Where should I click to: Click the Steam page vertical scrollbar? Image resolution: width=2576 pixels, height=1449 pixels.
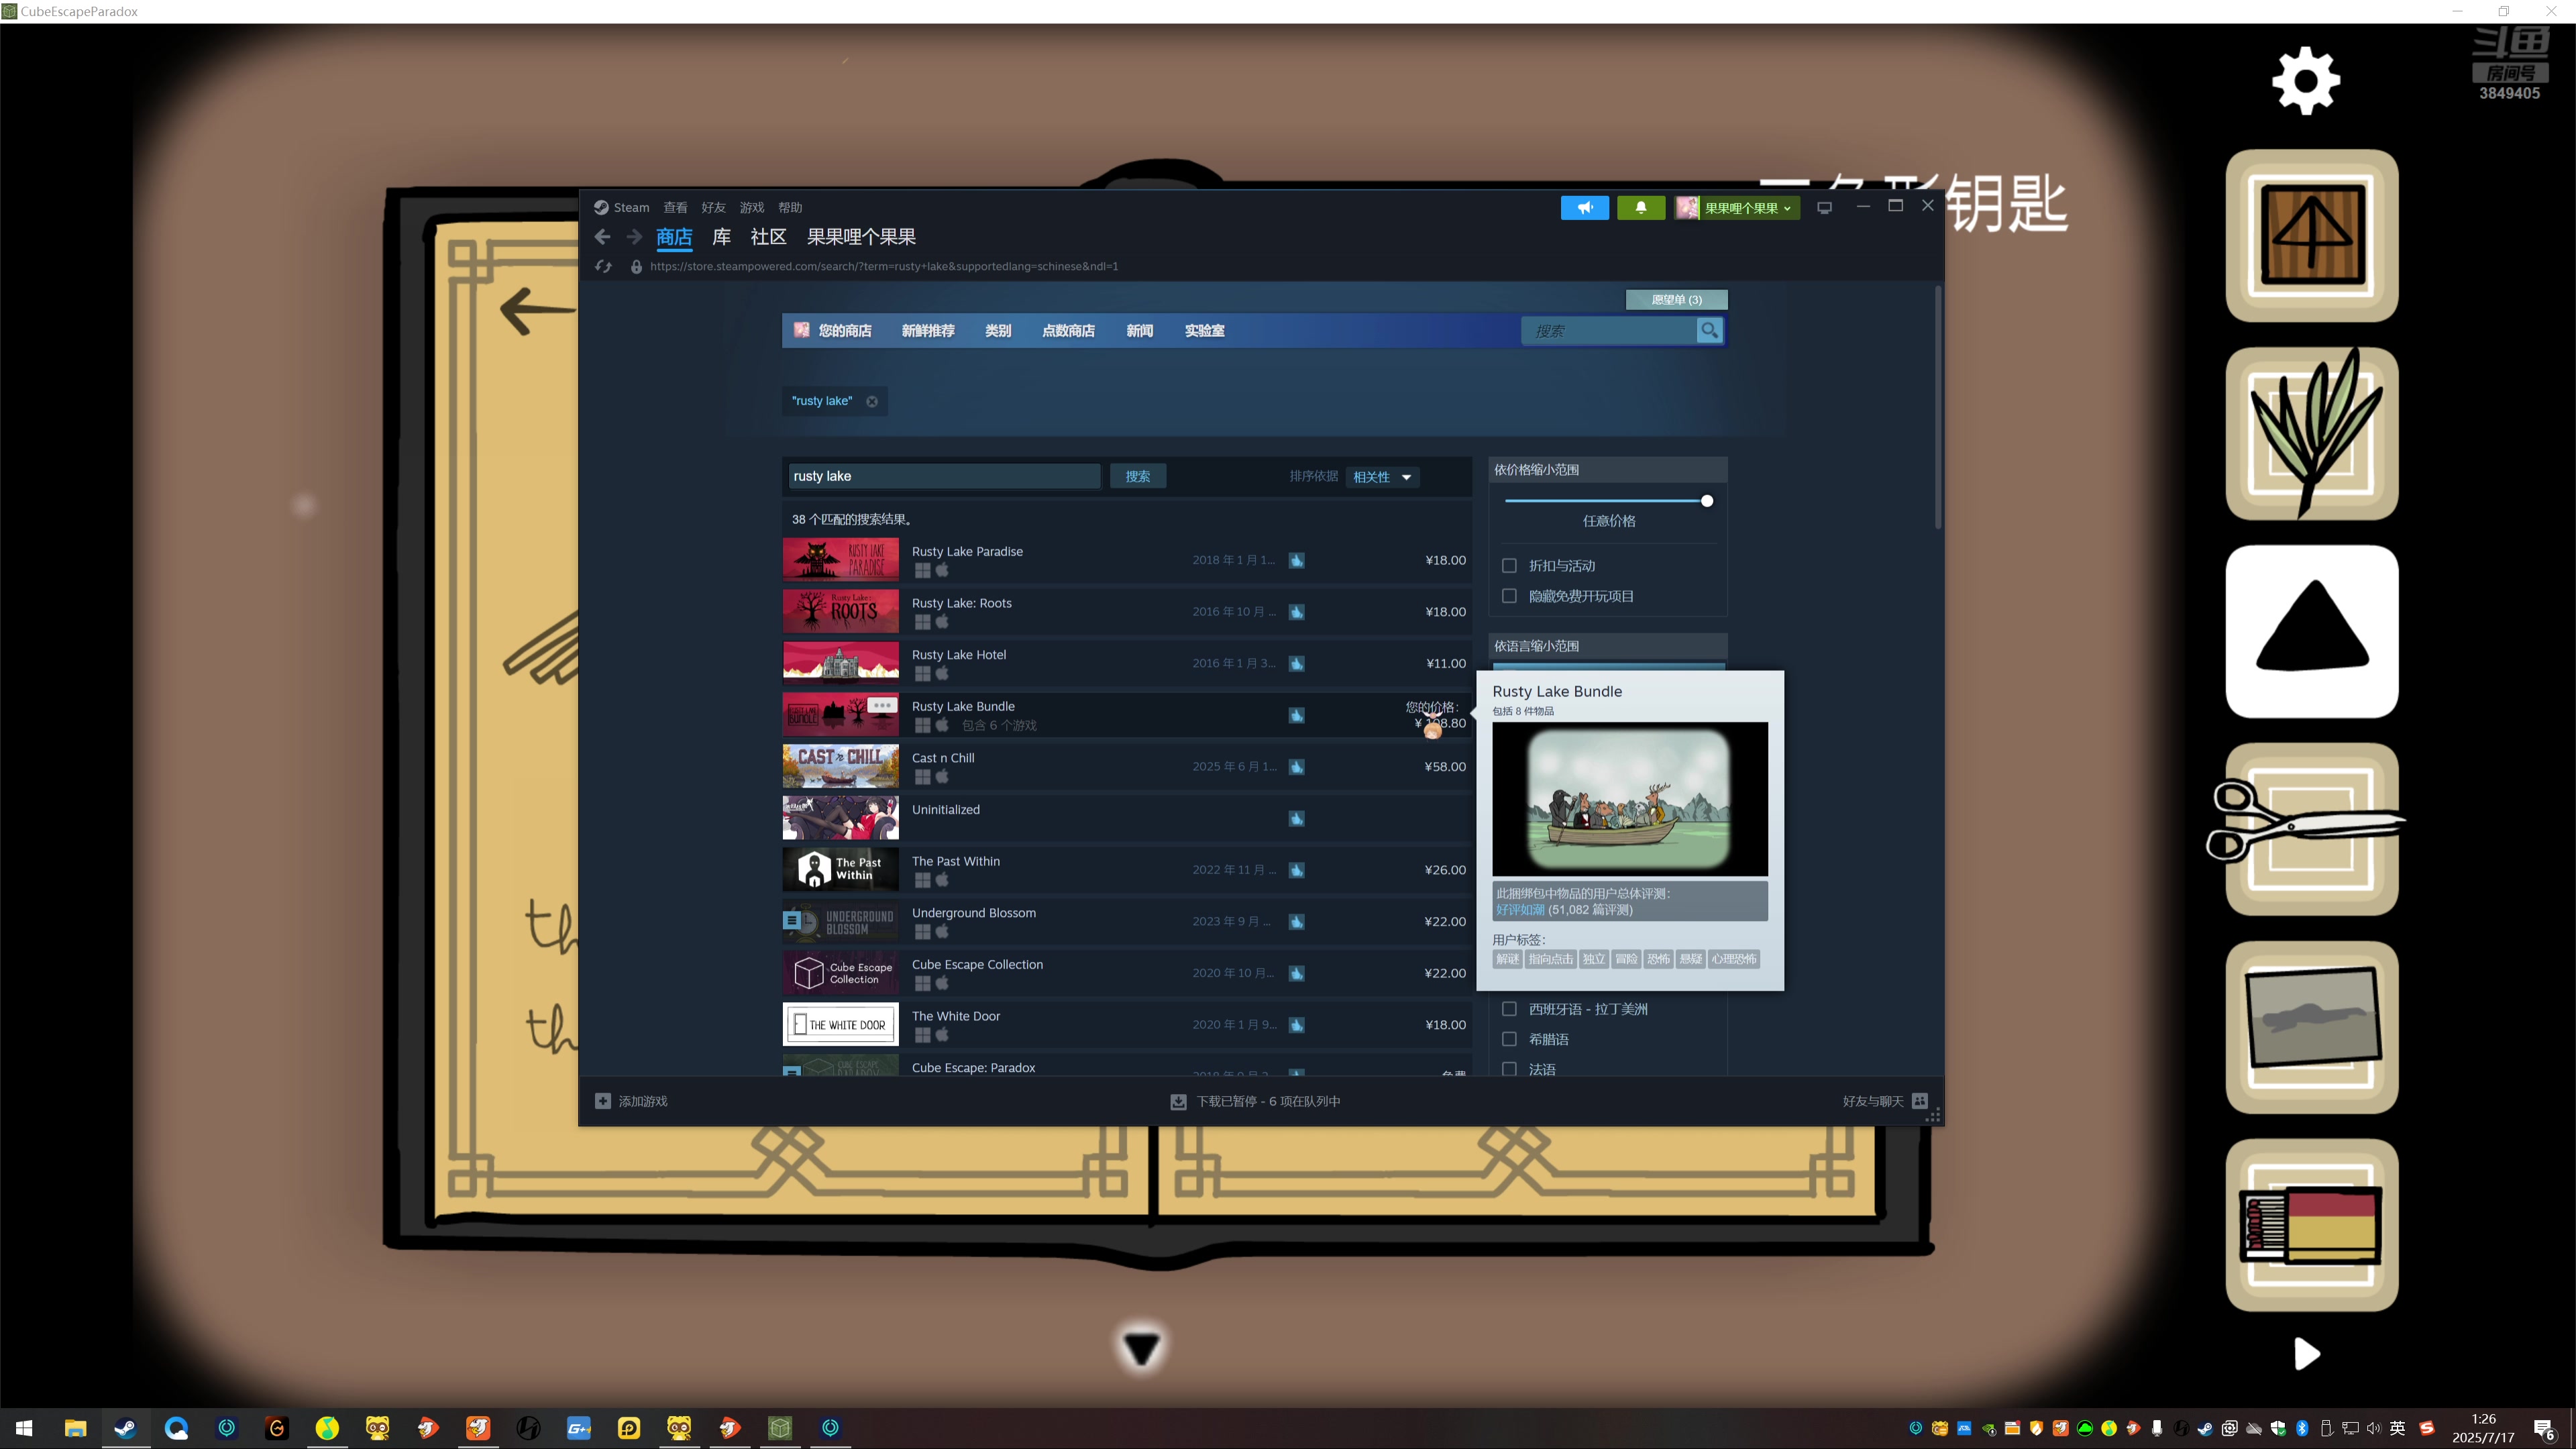coord(1937,408)
